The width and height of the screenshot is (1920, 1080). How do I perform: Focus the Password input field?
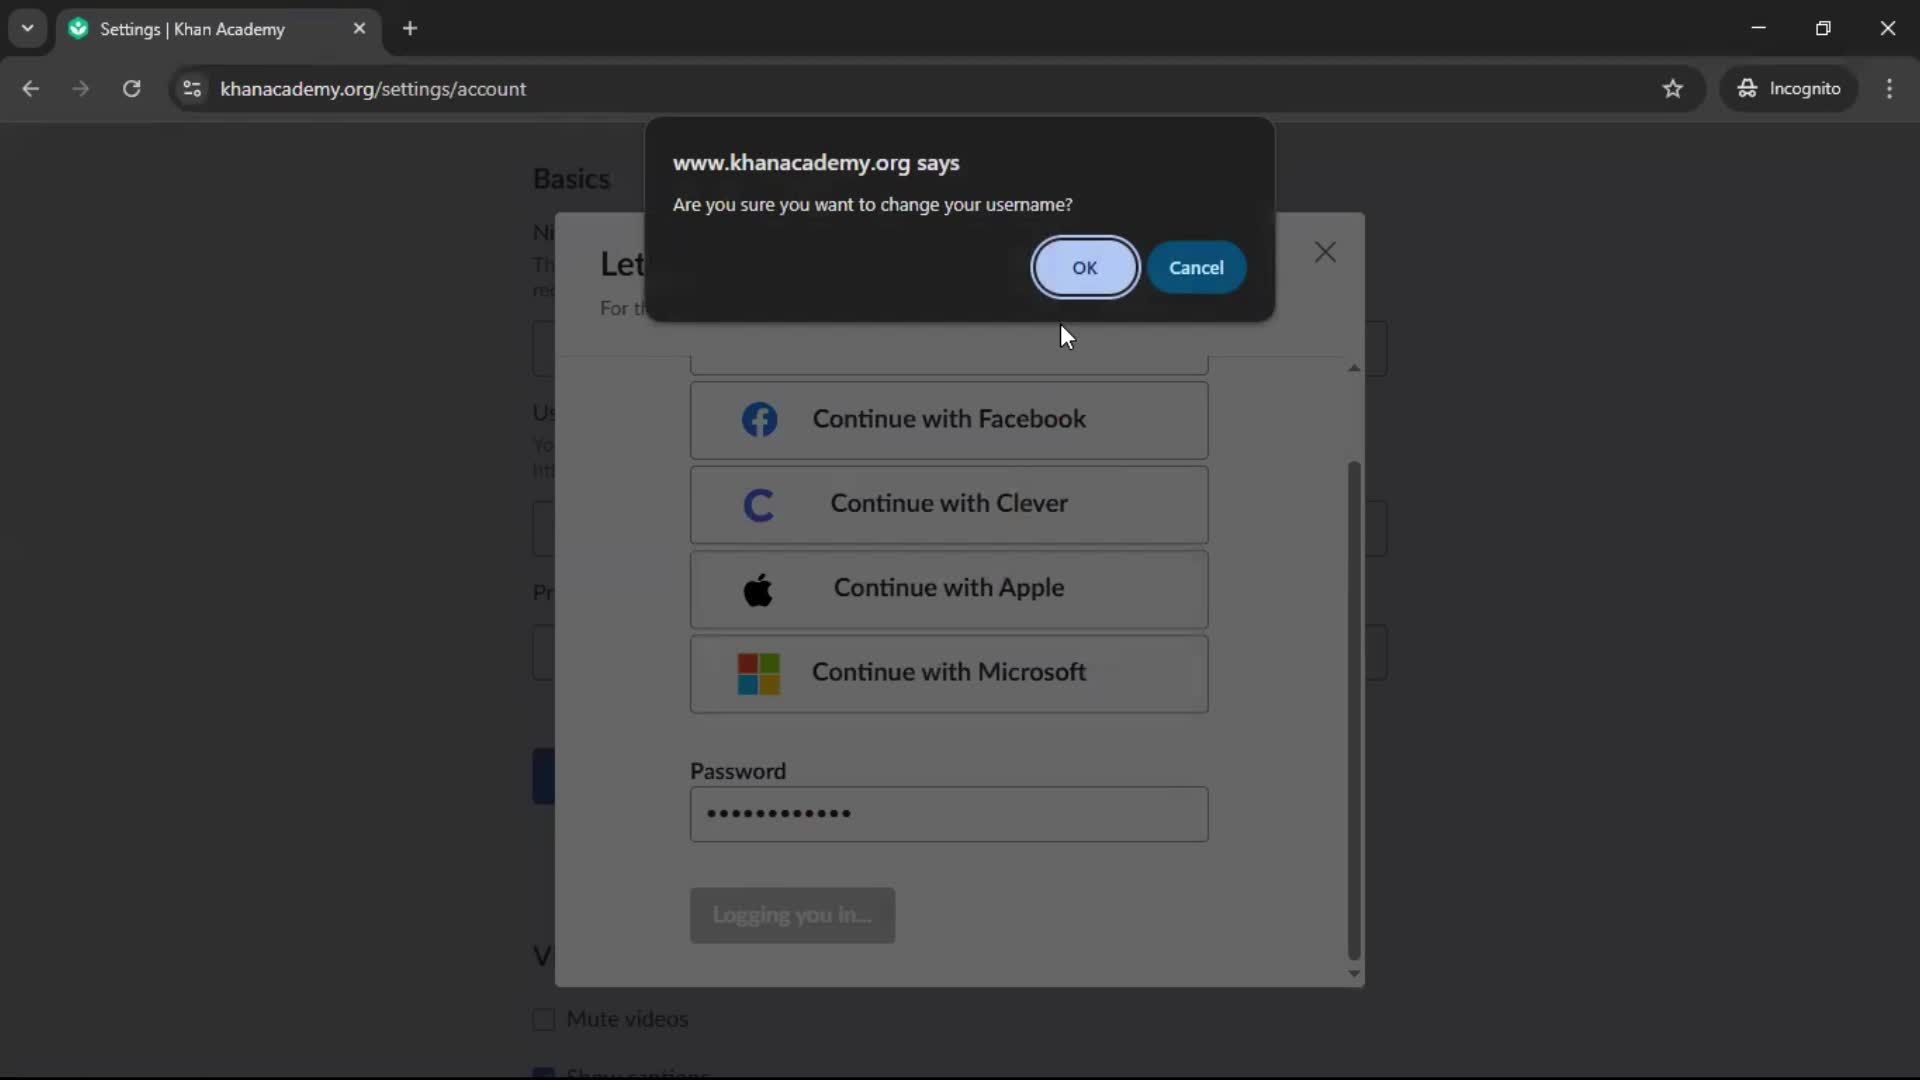tap(949, 814)
